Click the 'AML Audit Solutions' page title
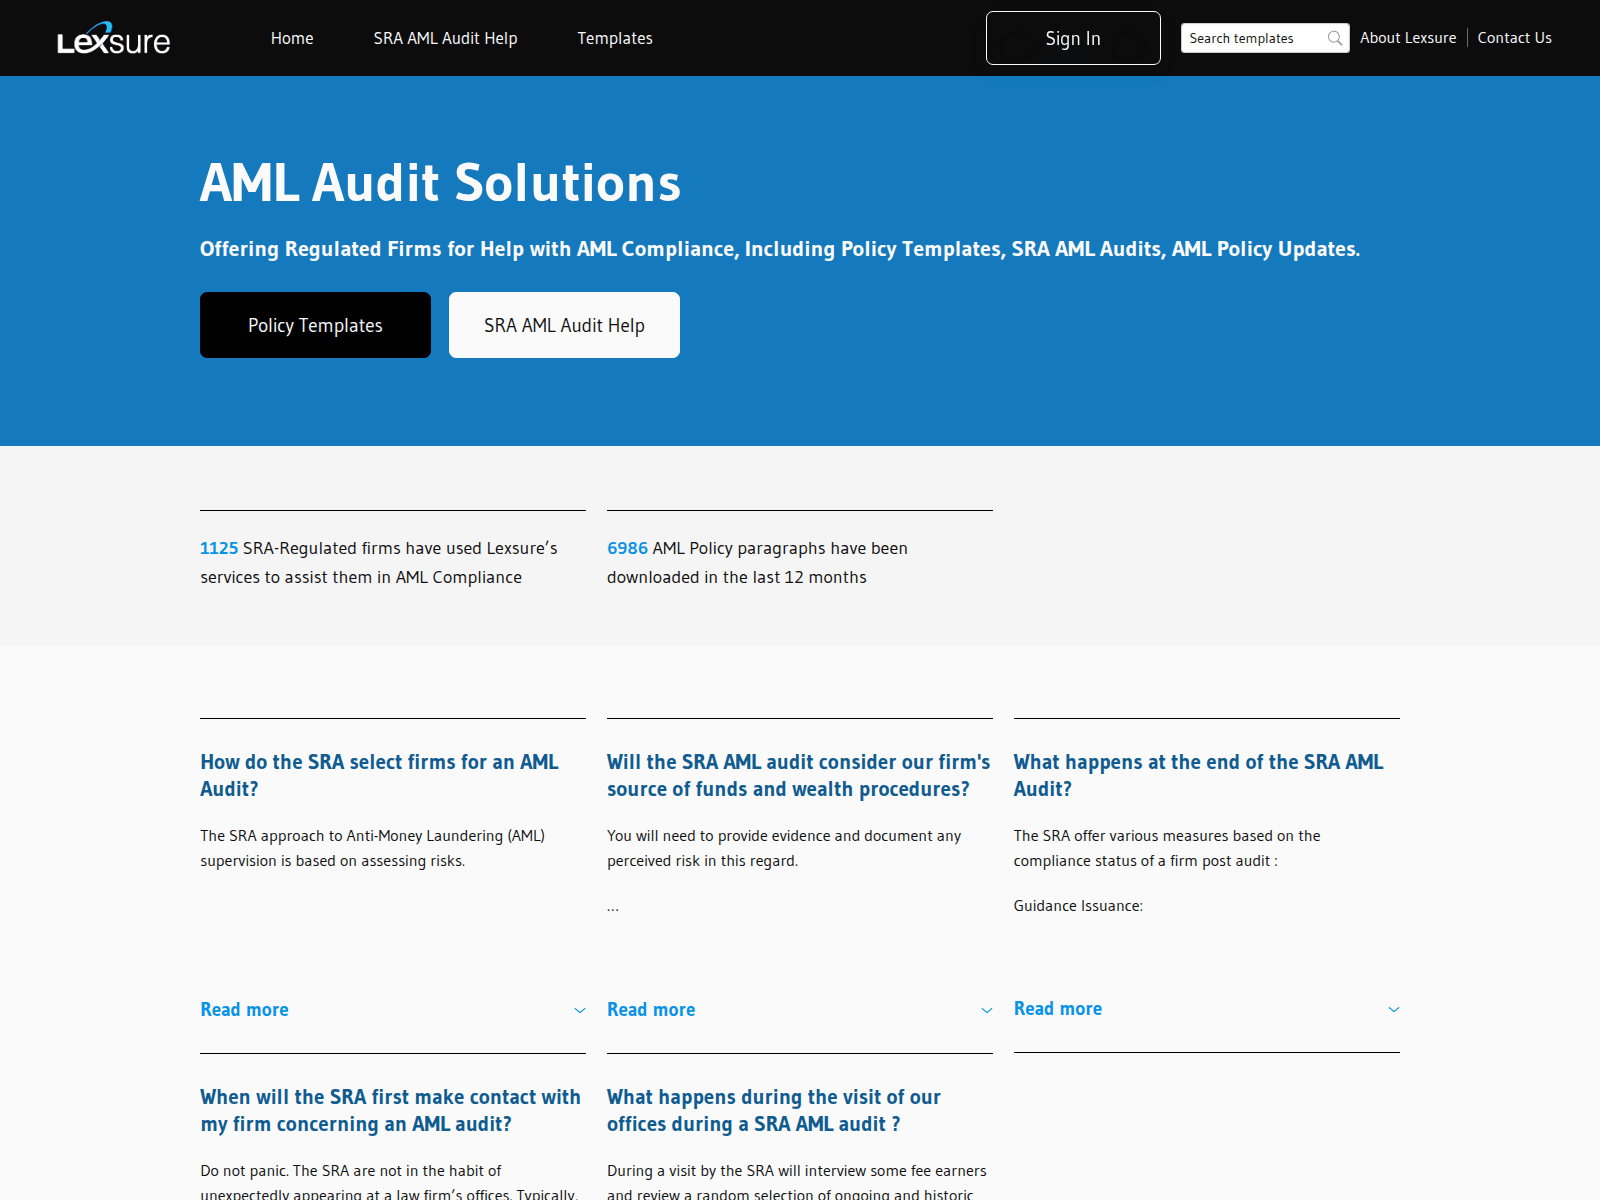This screenshot has width=1600, height=1200. (x=440, y=183)
